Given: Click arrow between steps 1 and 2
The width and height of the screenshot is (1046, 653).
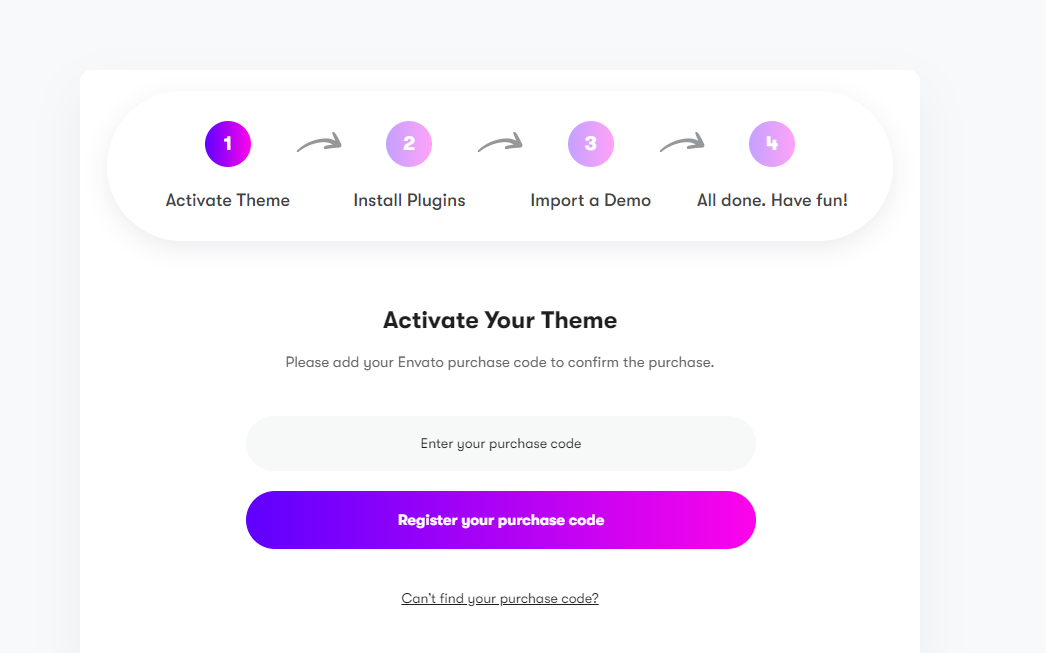Looking at the screenshot, I should (319, 144).
